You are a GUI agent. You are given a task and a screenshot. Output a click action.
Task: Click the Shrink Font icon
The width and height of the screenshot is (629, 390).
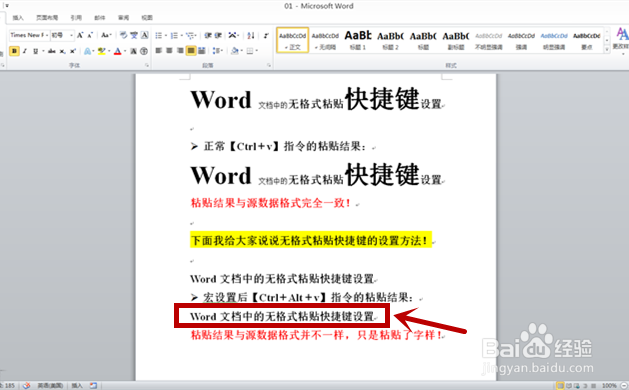[90, 35]
